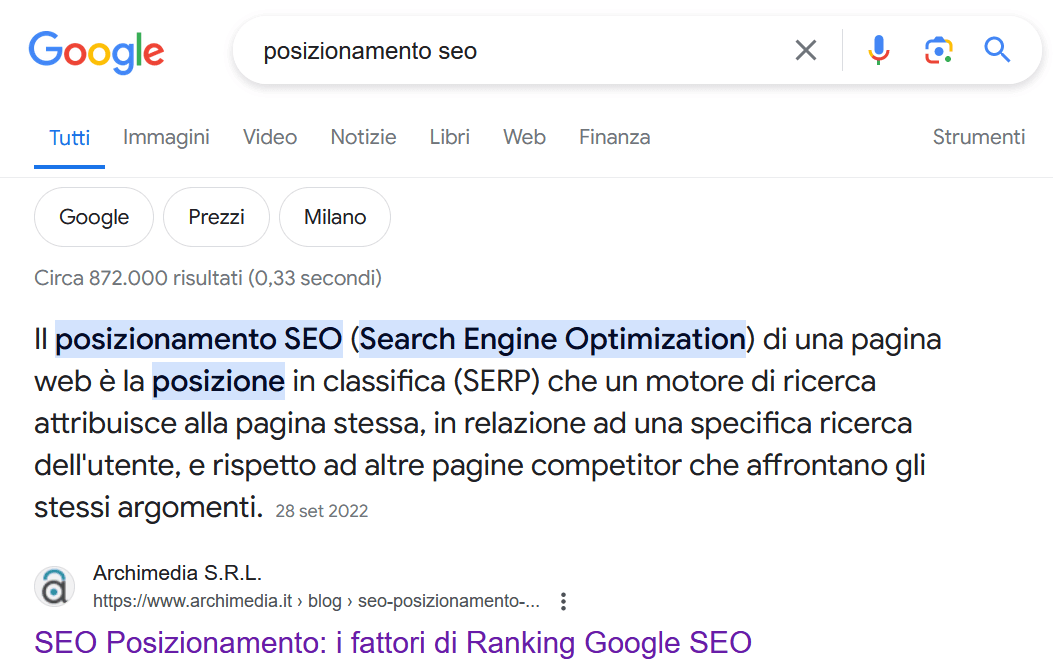Switch to the Video tab
The height and width of the screenshot is (670, 1053).
pyautogui.click(x=269, y=137)
